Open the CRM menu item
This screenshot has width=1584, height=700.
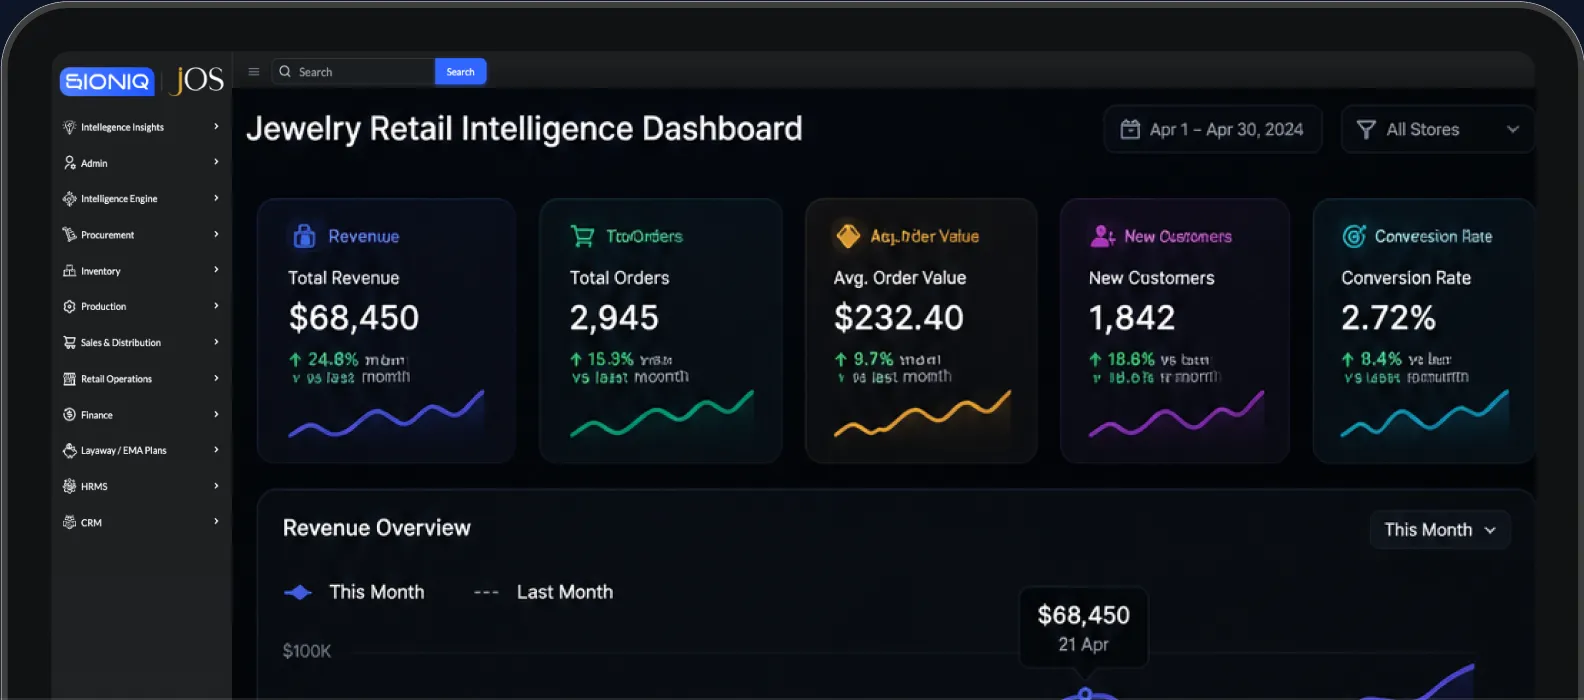pos(141,523)
